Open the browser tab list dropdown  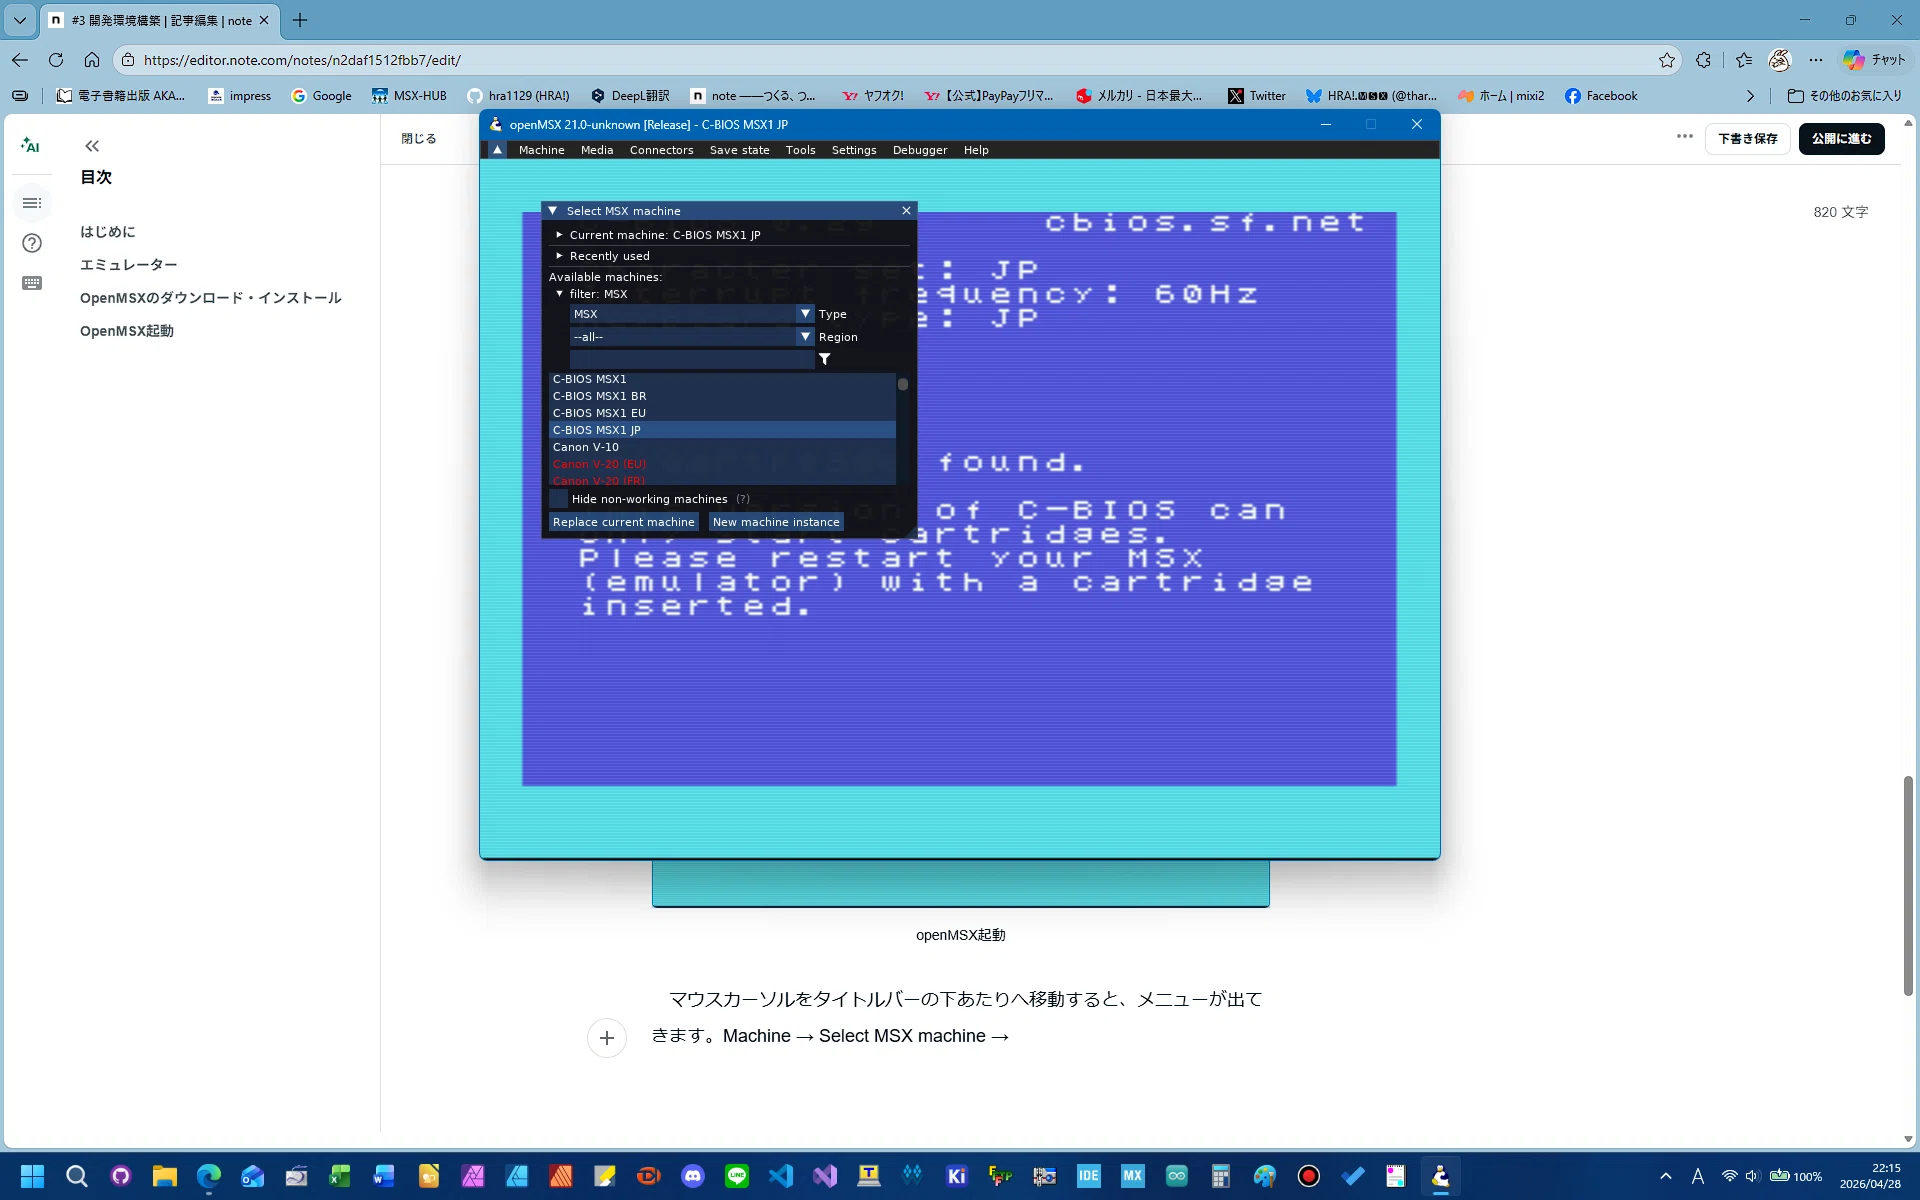[19, 20]
